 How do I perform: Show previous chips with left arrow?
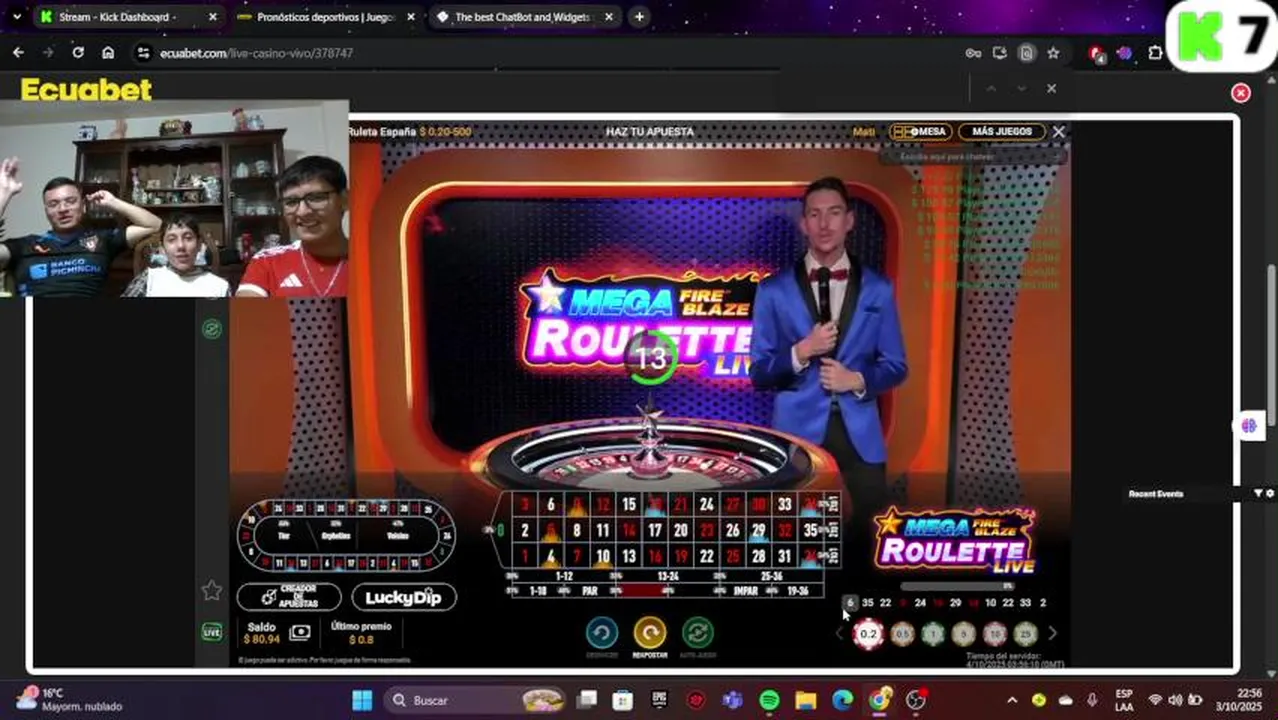(840, 634)
